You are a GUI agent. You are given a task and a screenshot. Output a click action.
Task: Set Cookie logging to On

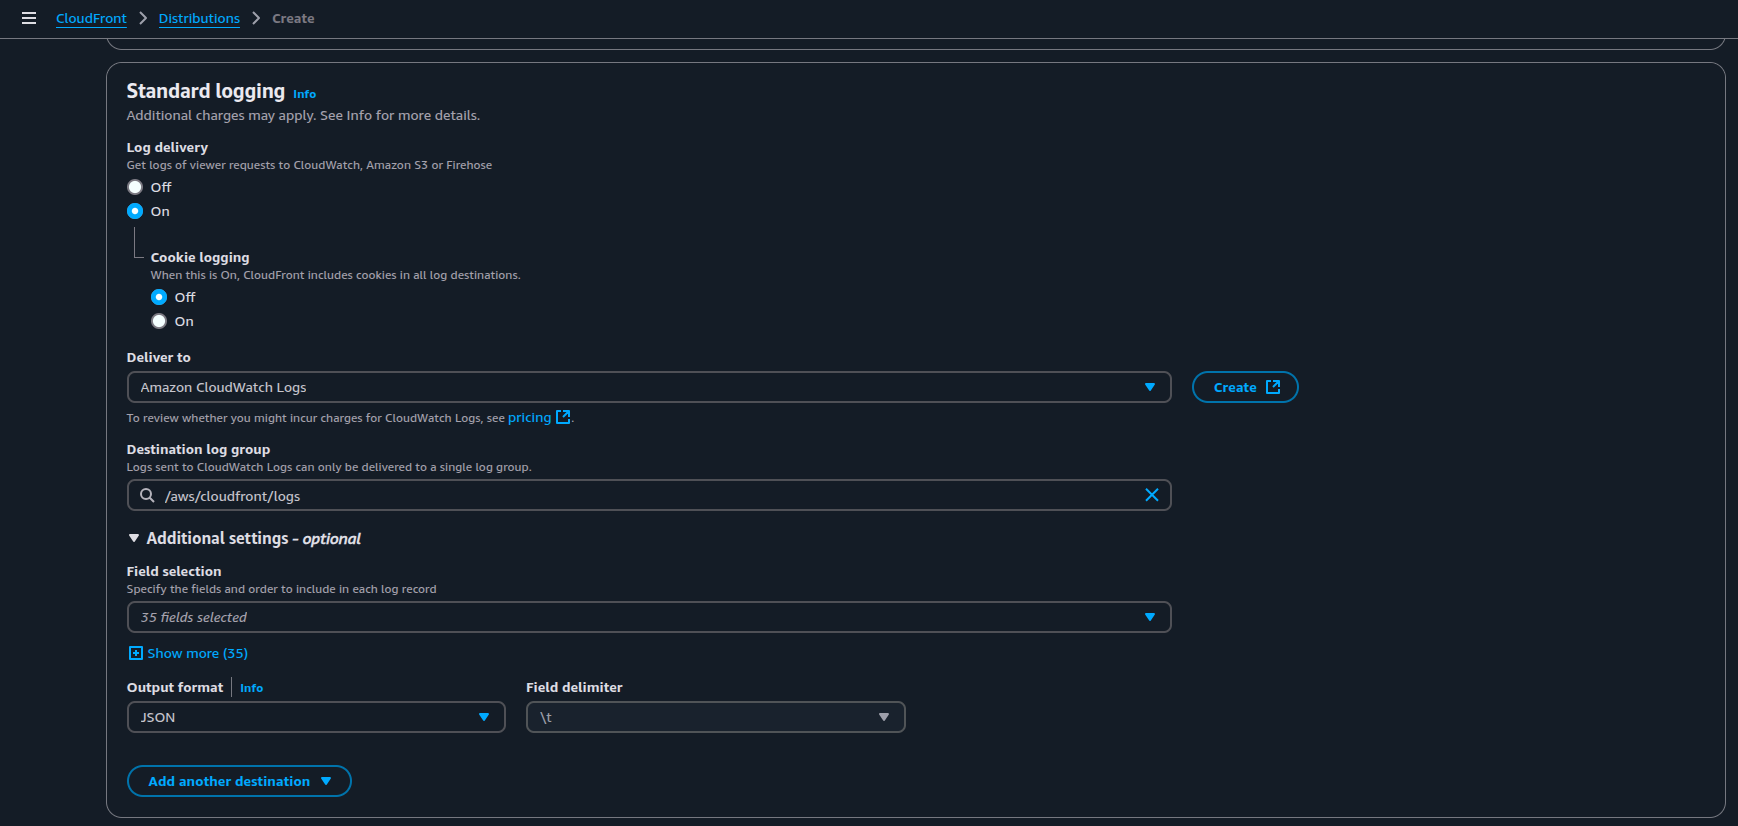(159, 321)
